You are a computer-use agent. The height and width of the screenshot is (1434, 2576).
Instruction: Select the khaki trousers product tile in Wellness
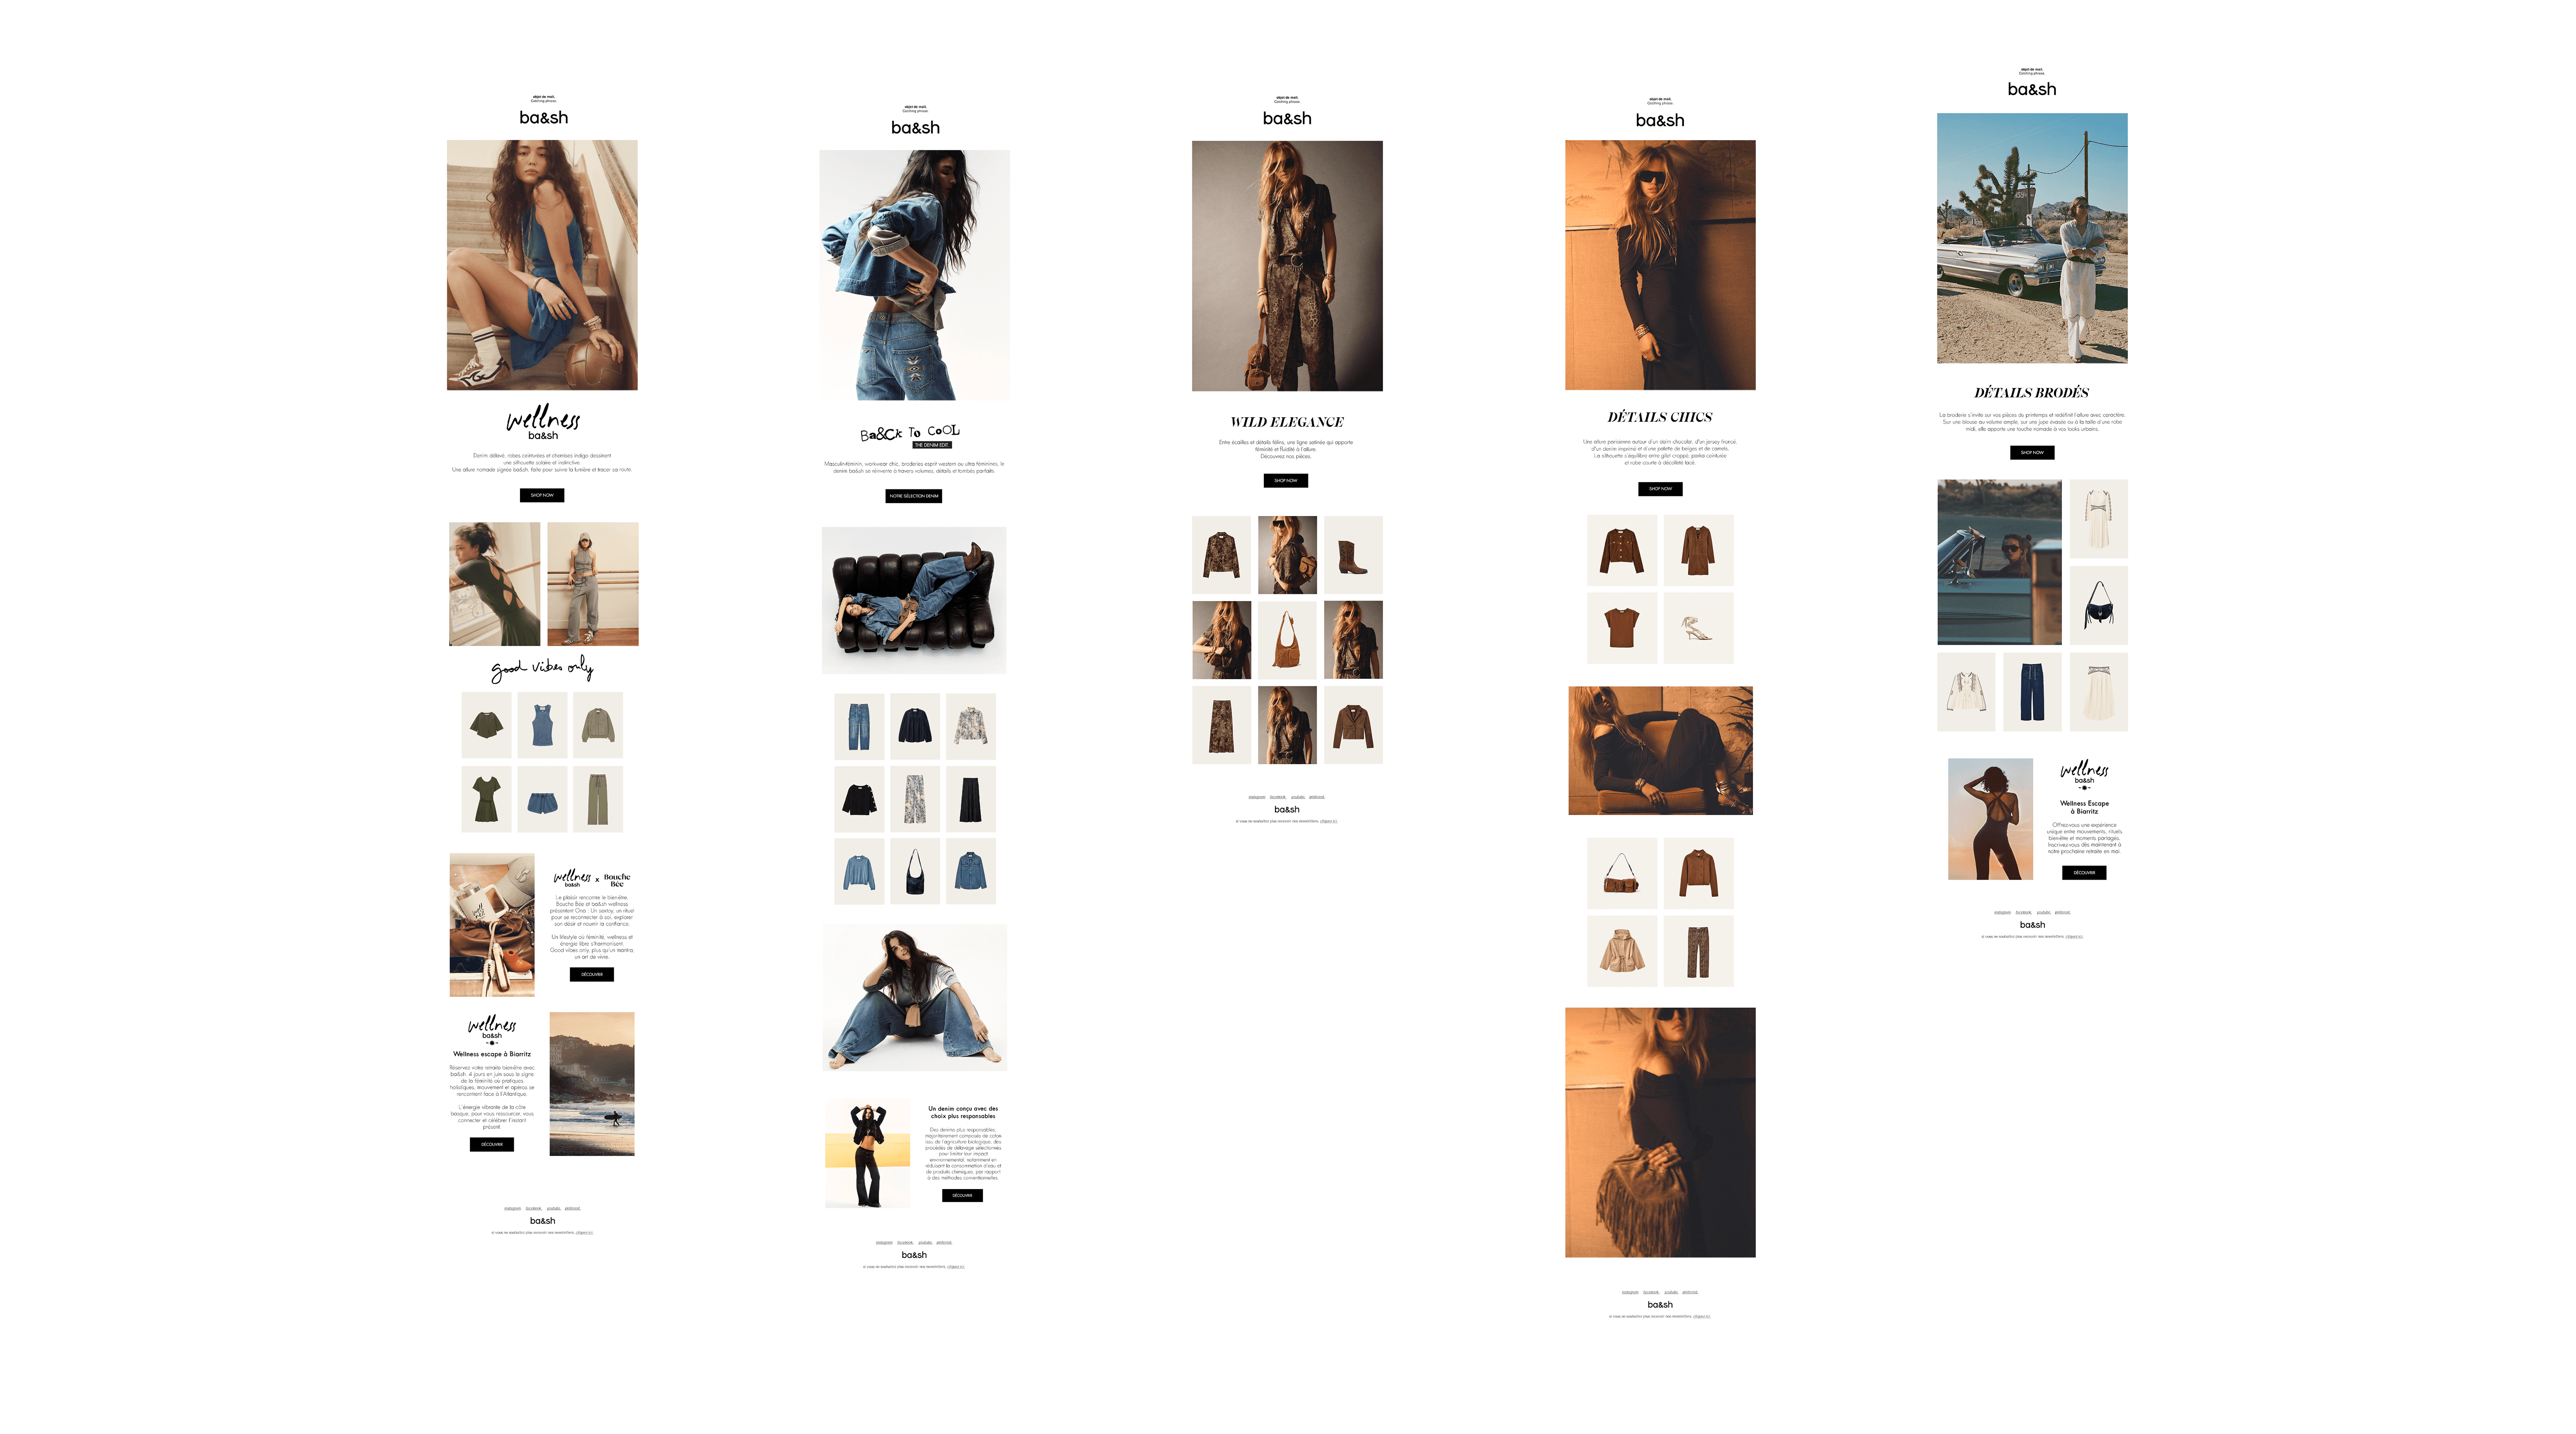(598, 799)
